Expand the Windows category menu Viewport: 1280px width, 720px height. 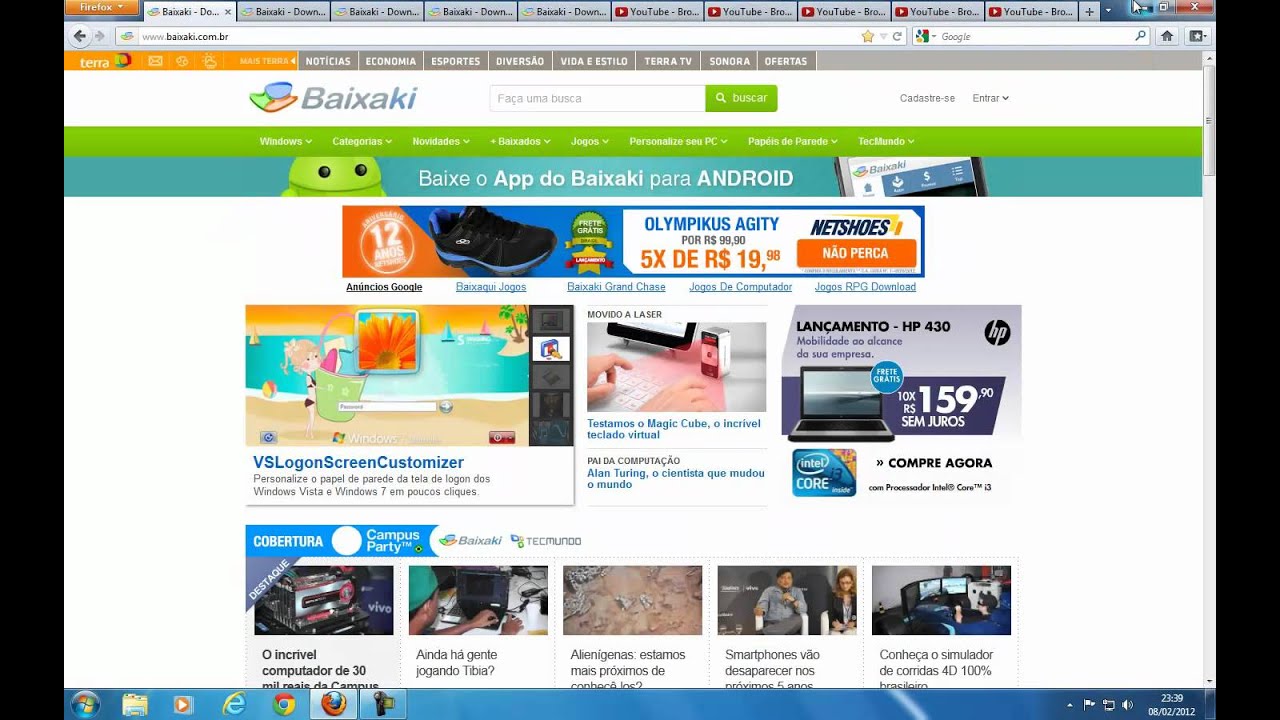286,141
